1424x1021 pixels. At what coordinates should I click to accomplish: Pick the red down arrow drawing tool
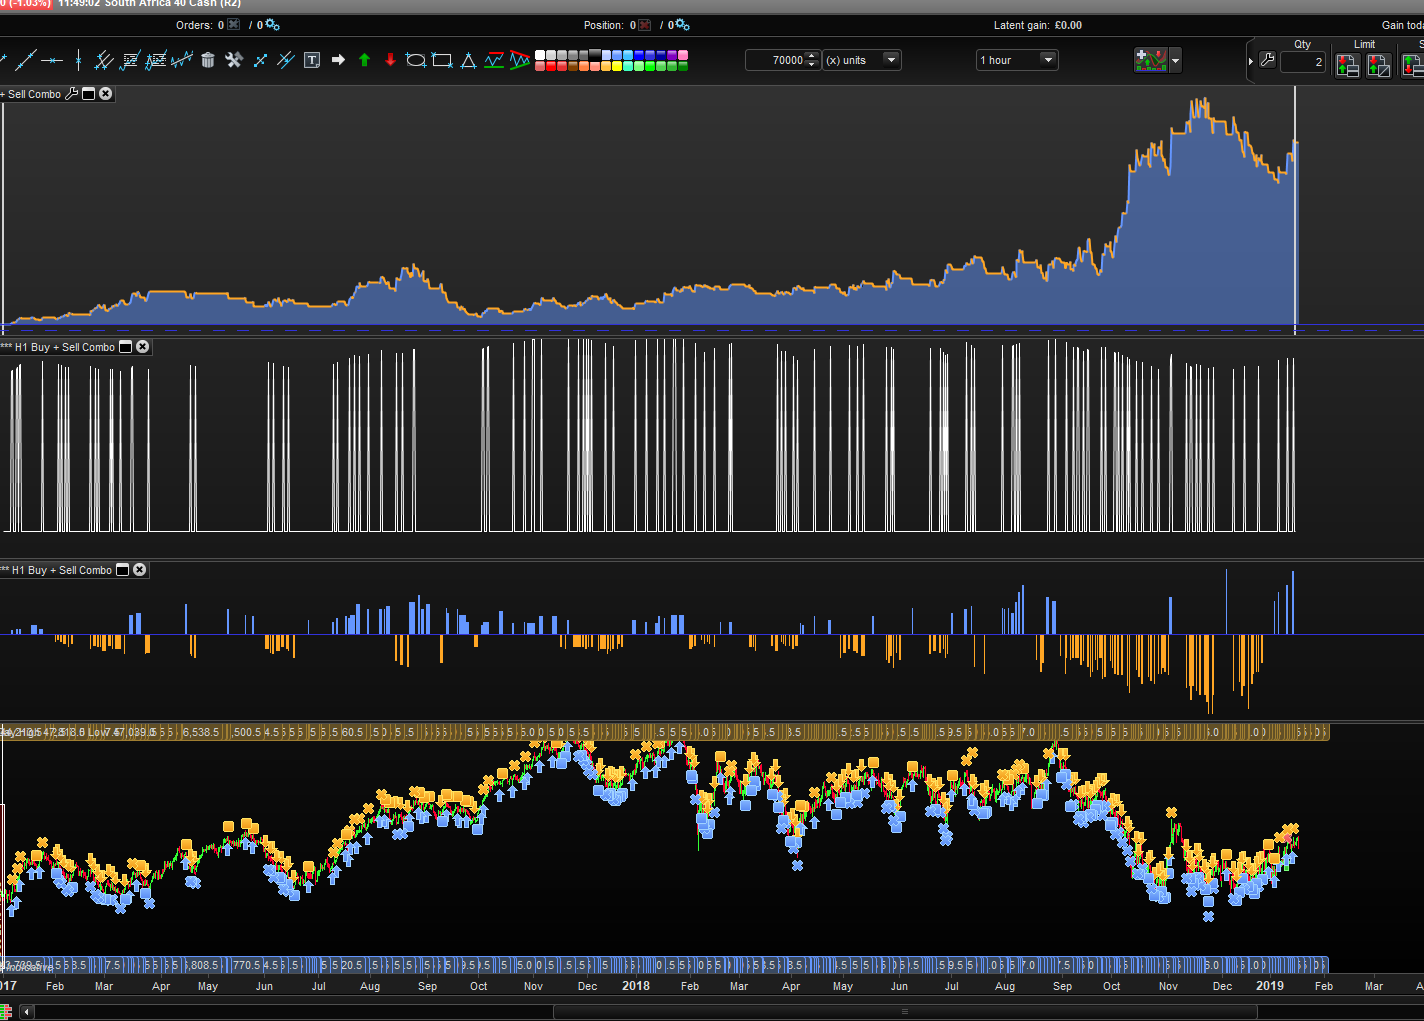(390, 60)
